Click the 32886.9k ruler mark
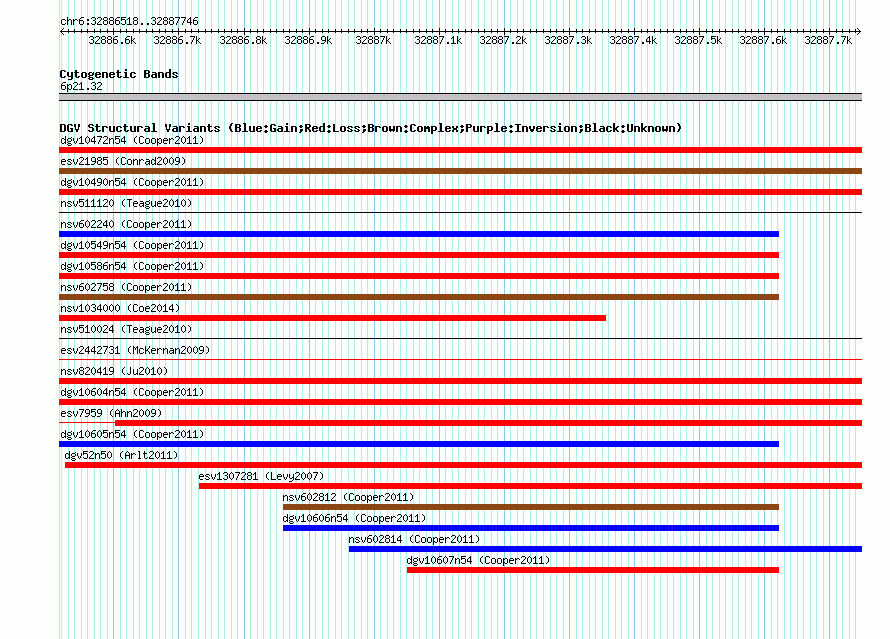Image resolution: width=890 pixels, height=639 pixels. pos(308,40)
